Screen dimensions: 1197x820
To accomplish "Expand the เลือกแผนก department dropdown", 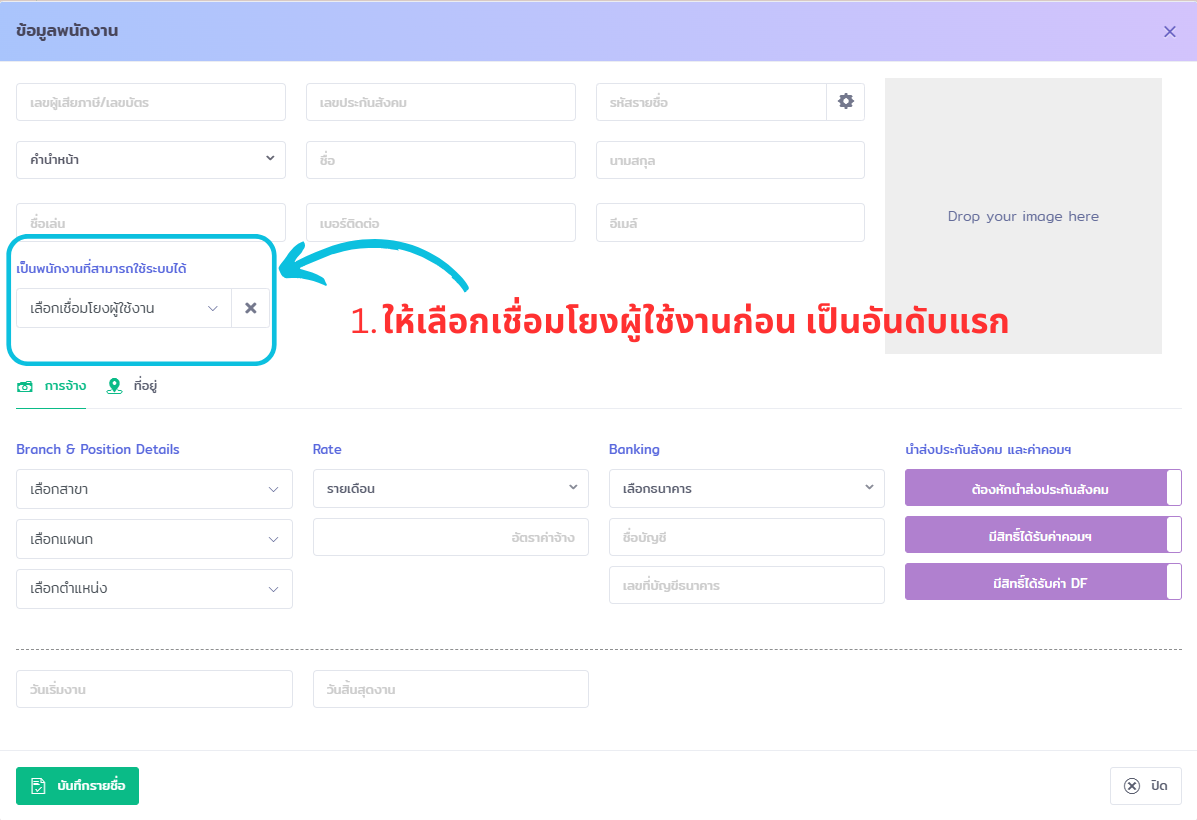I will 154,539.
